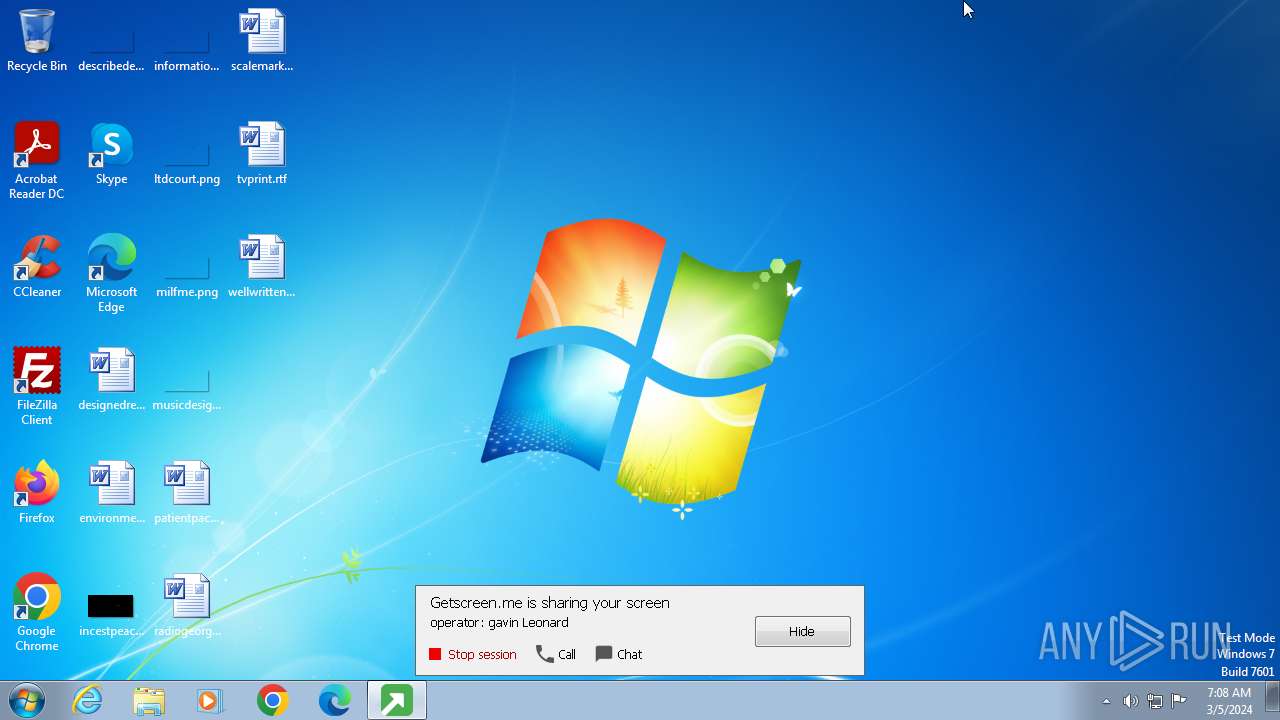Open the Action Center flag icon
1280x720 pixels.
click(1179, 701)
